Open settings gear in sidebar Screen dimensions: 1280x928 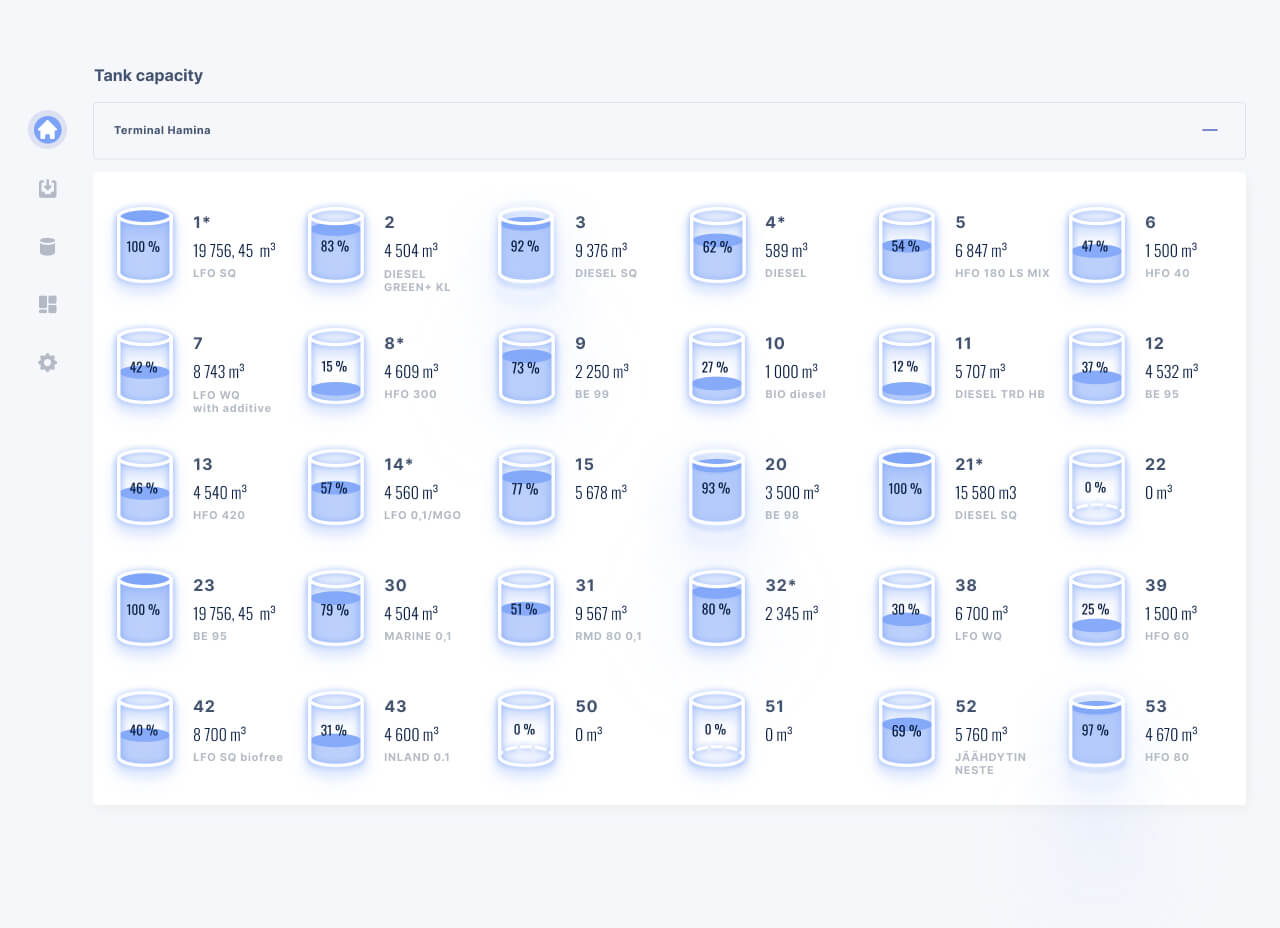click(47, 362)
